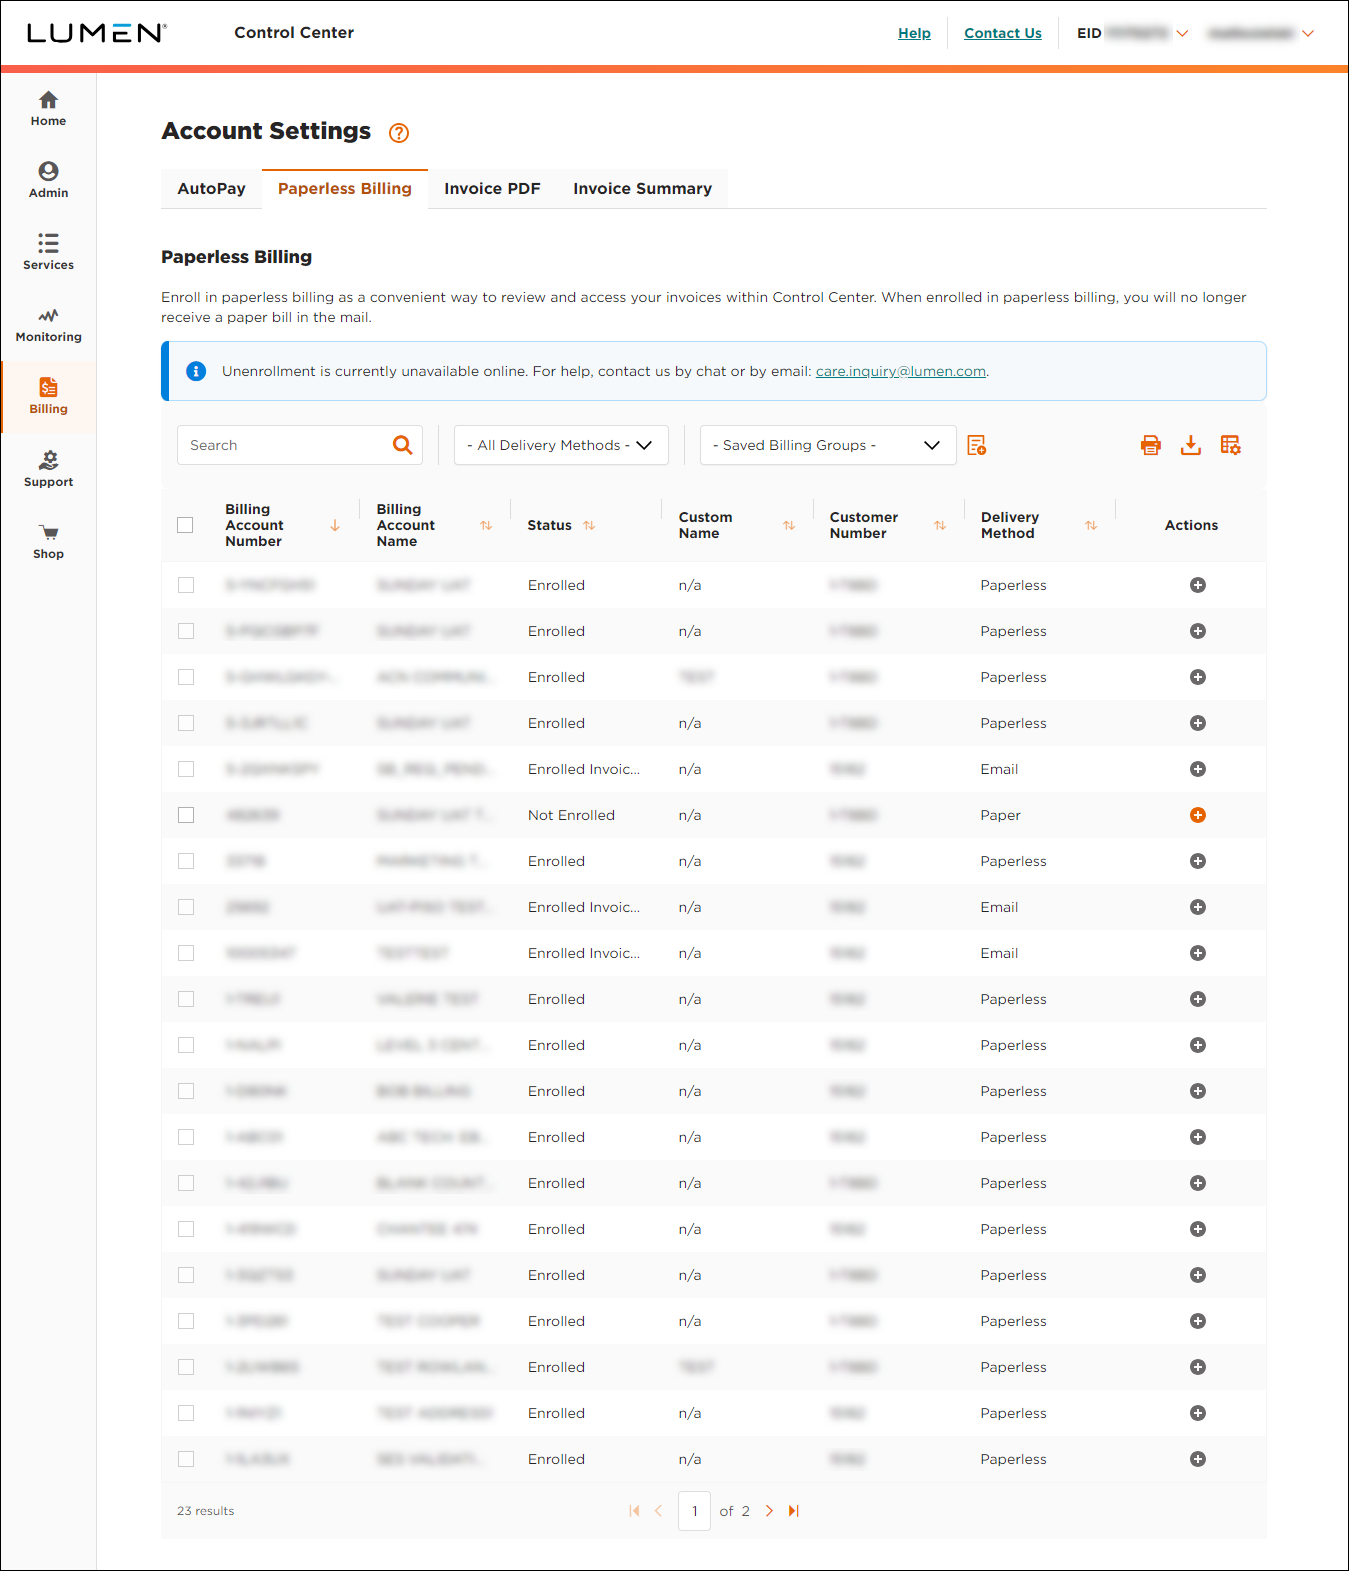Go to the next results page
The width and height of the screenshot is (1349, 1571).
tap(769, 1511)
